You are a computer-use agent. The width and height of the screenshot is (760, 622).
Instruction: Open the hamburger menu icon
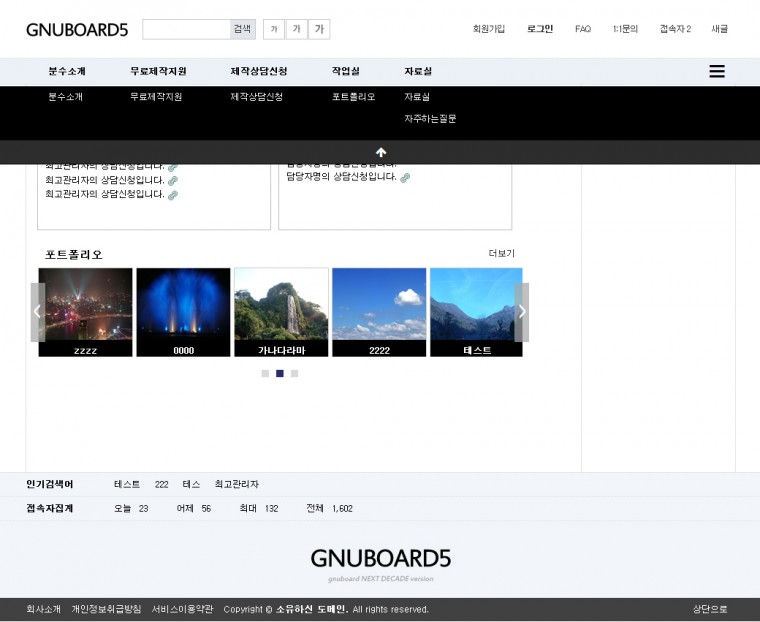(716, 71)
